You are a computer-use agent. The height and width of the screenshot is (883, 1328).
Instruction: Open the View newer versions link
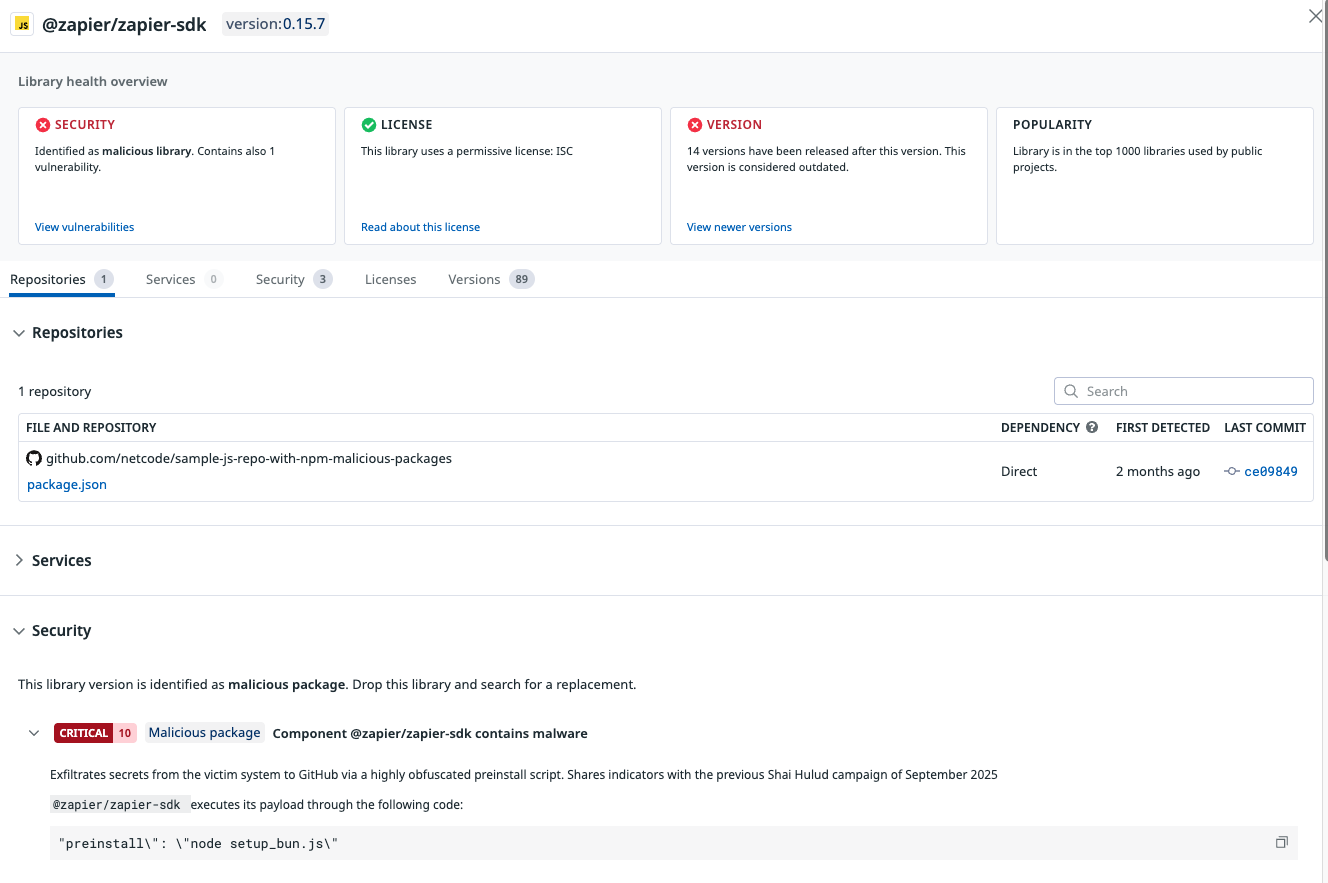[x=739, y=227]
